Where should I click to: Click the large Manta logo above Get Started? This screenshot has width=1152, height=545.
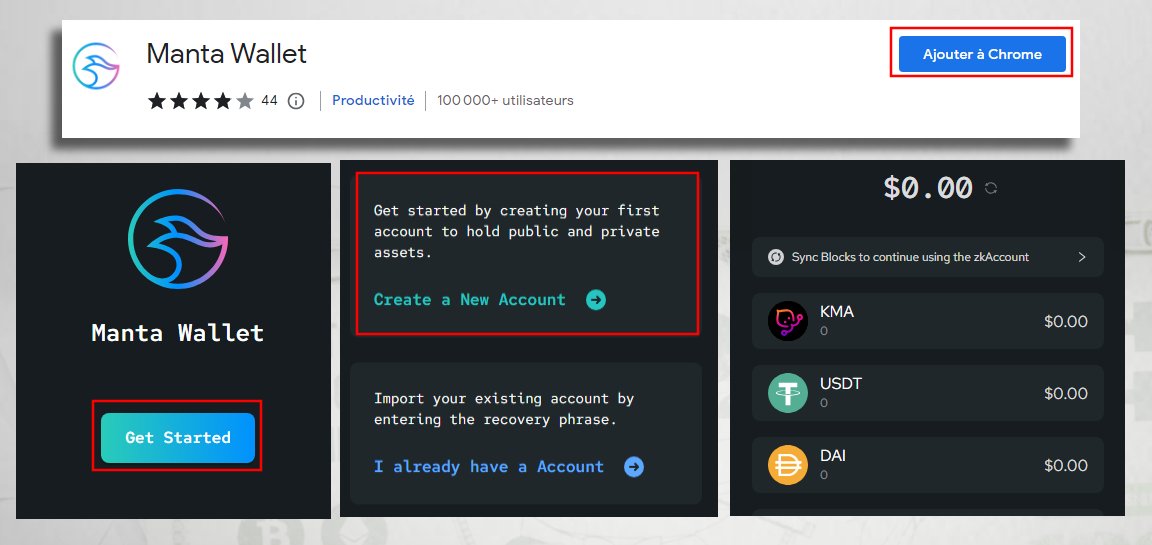click(x=178, y=239)
